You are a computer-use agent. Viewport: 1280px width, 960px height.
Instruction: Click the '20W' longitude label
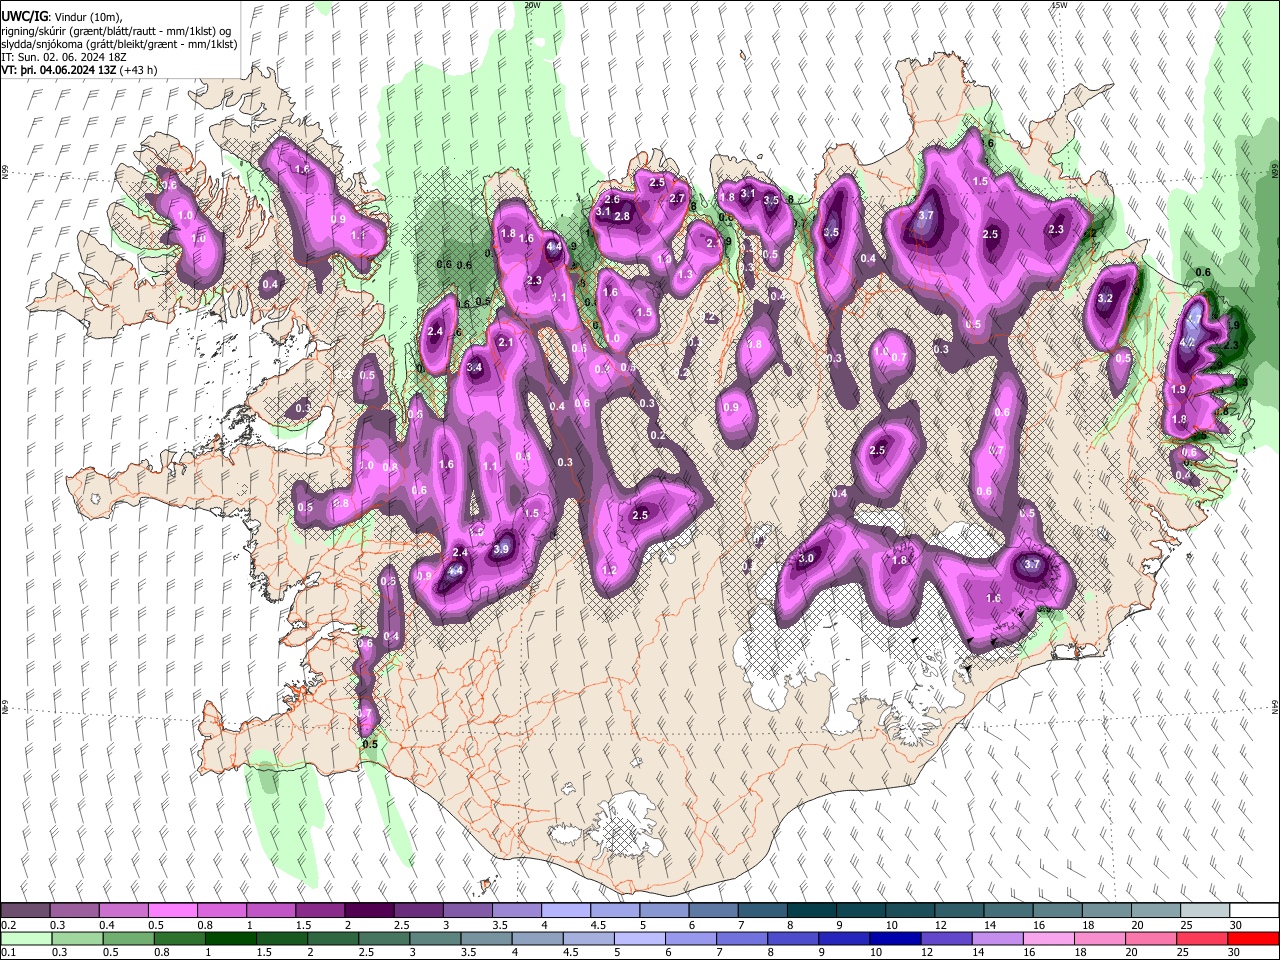(532, 5)
